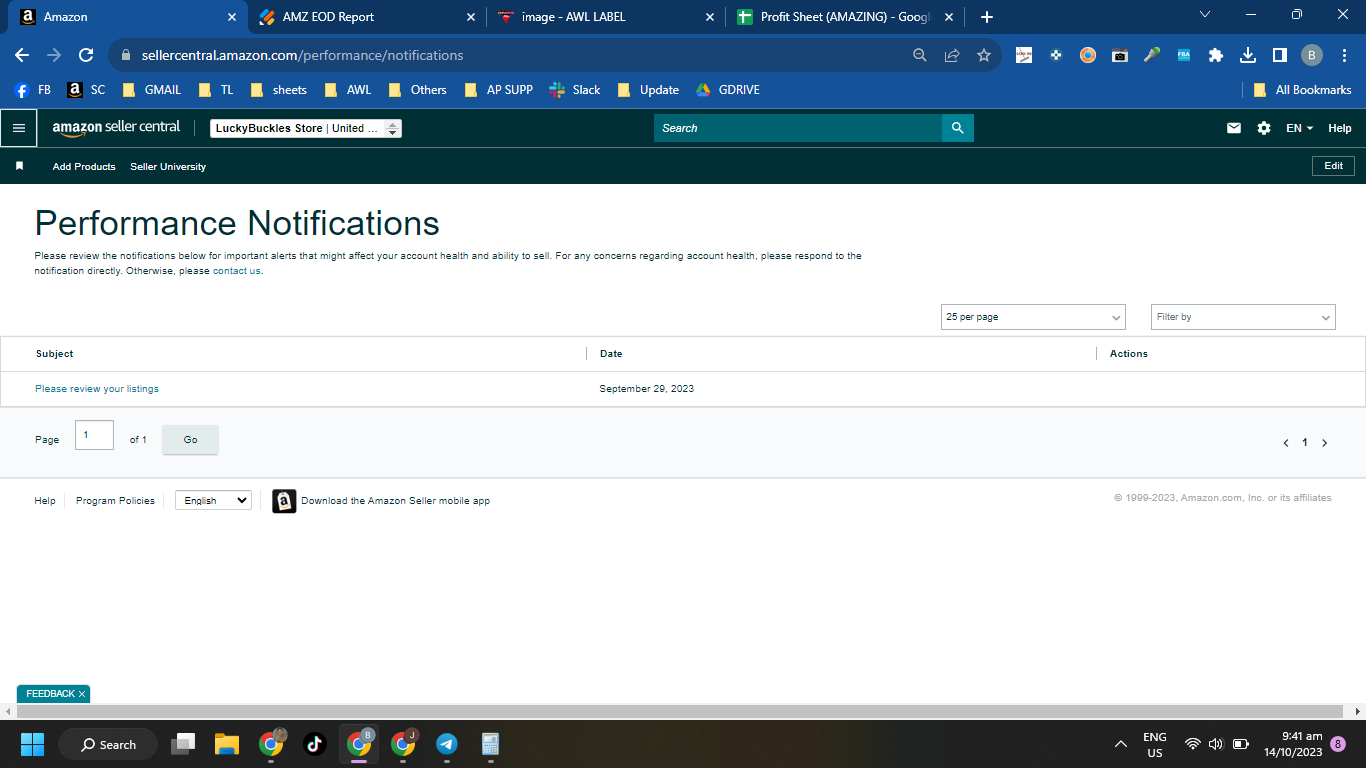The height and width of the screenshot is (768, 1366).
Task: Click the FBA extension icon
Action: point(1184,56)
